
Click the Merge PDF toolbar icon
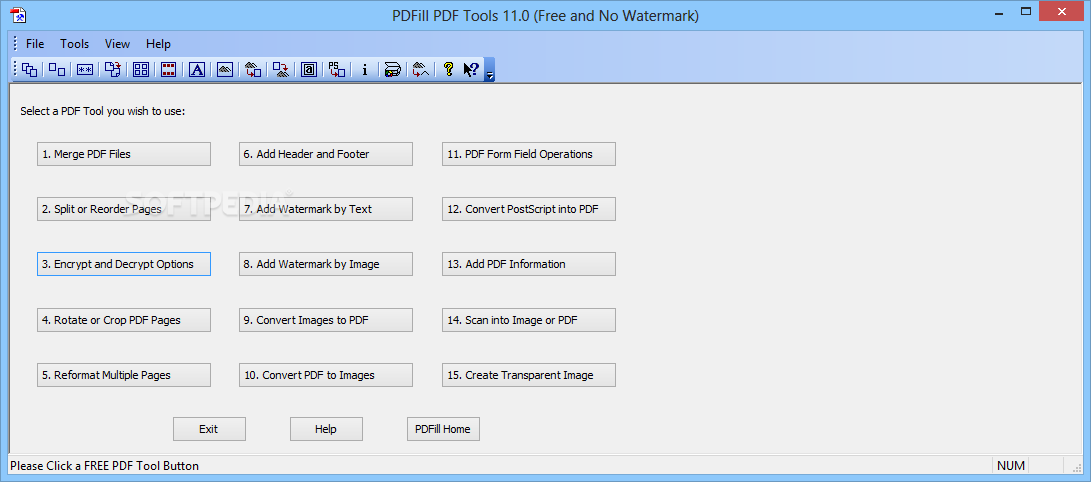coord(29,70)
